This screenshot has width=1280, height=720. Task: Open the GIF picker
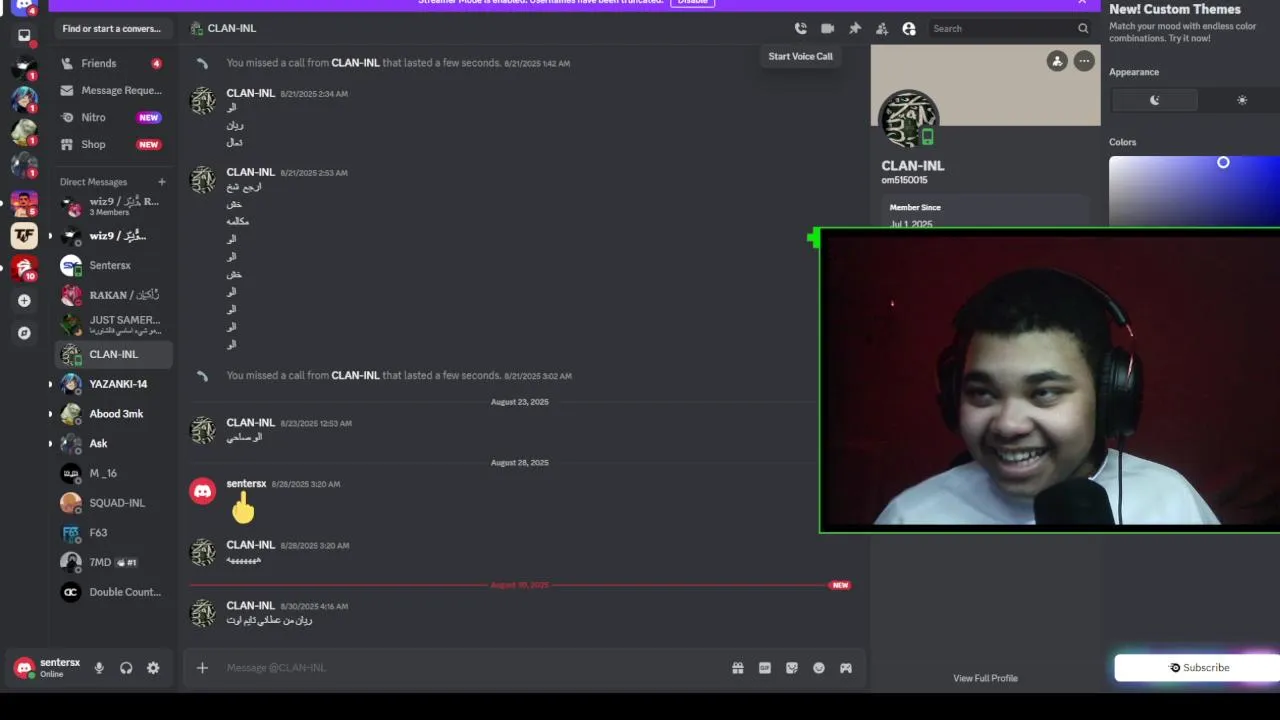pyautogui.click(x=764, y=668)
